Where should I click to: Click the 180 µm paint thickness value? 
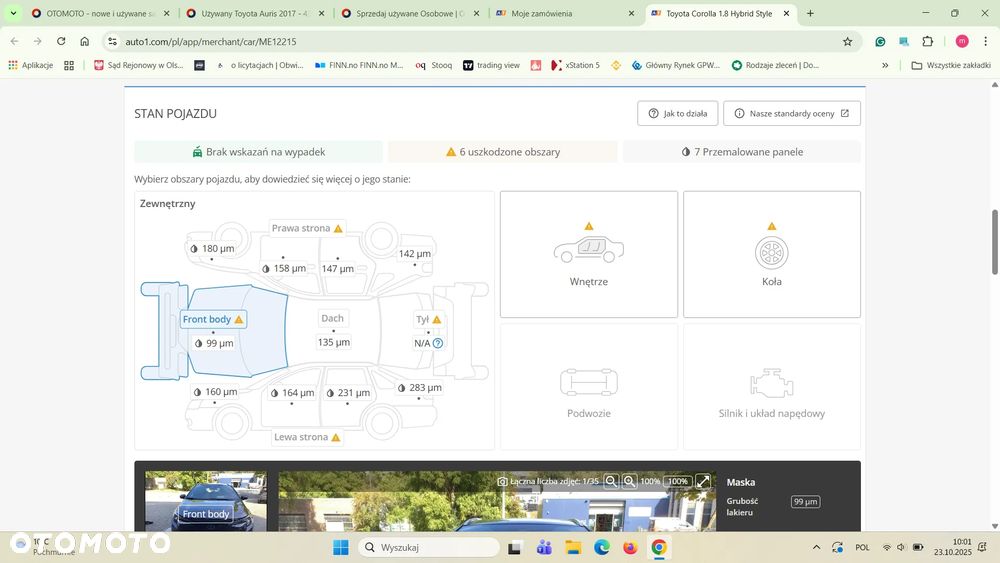[212, 248]
